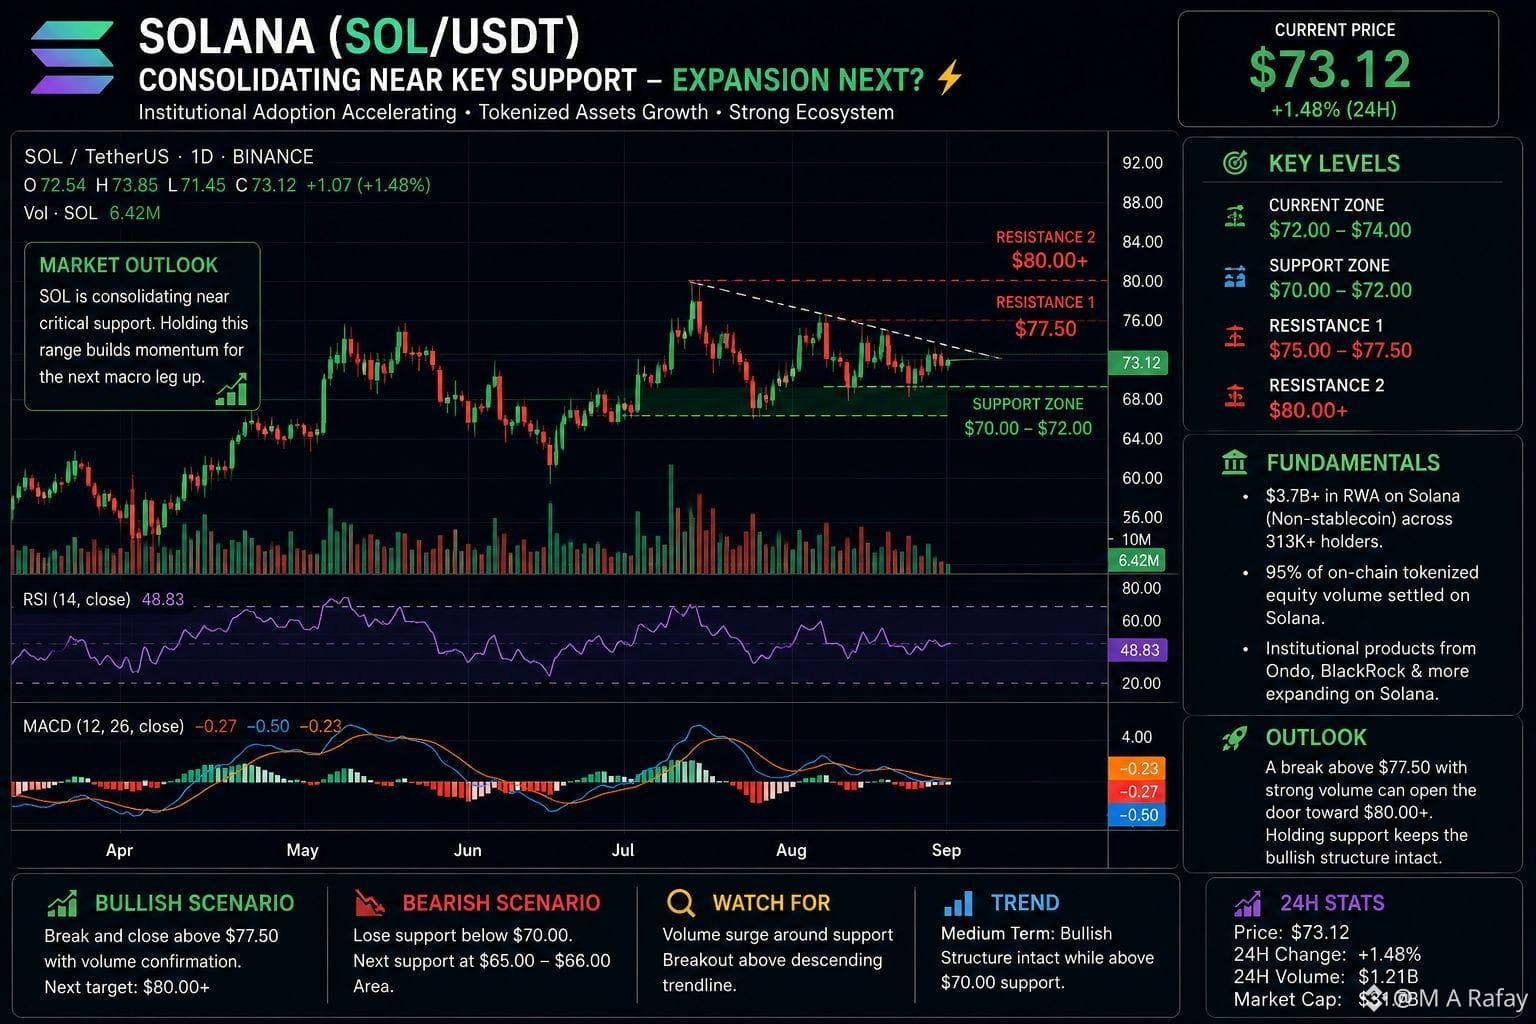Click the low value 71.45 in the chart header
Viewport: 1536px width, 1024px height.
(x=203, y=185)
